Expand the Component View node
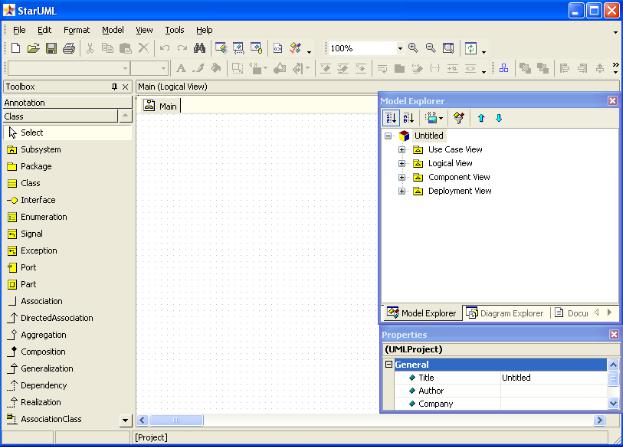Viewport: 623px width, 447px height. pos(402,177)
